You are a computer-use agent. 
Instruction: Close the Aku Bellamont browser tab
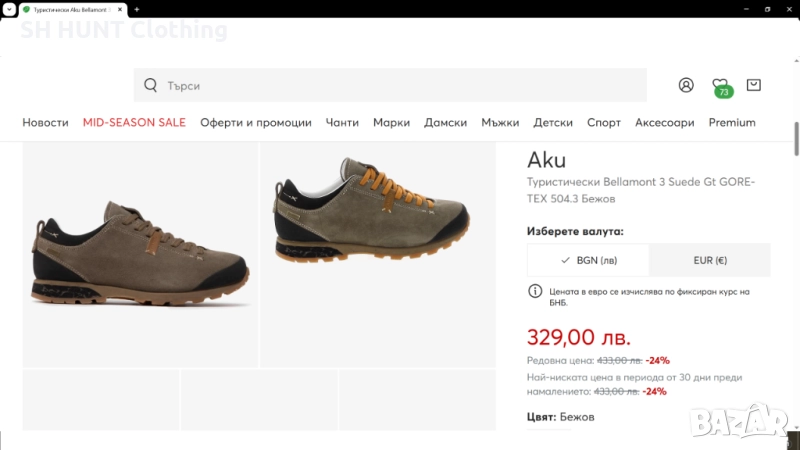(x=119, y=9)
